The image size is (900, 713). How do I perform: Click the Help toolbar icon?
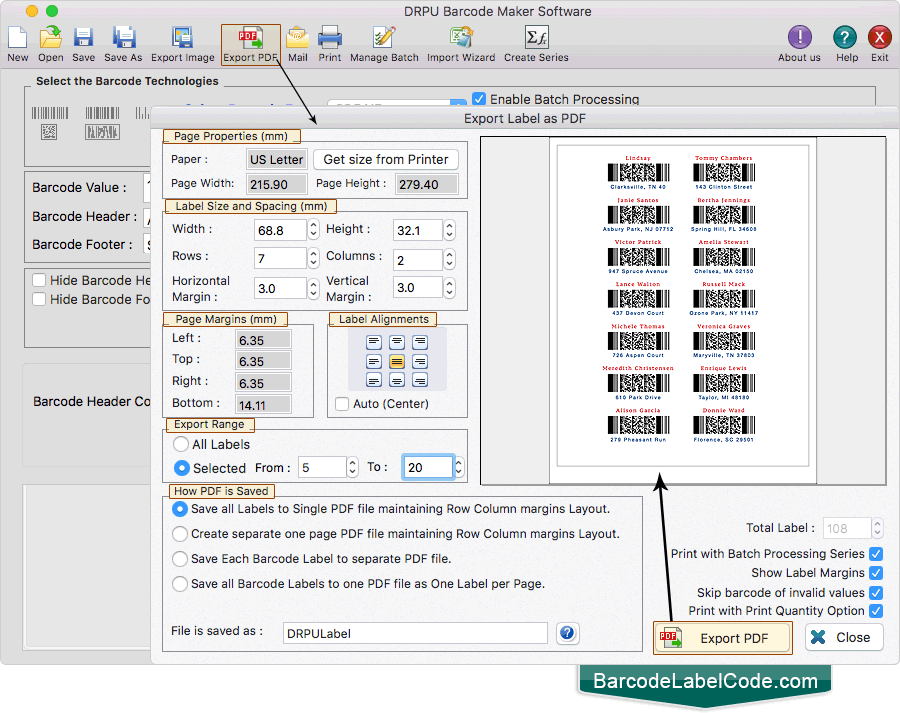point(846,44)
